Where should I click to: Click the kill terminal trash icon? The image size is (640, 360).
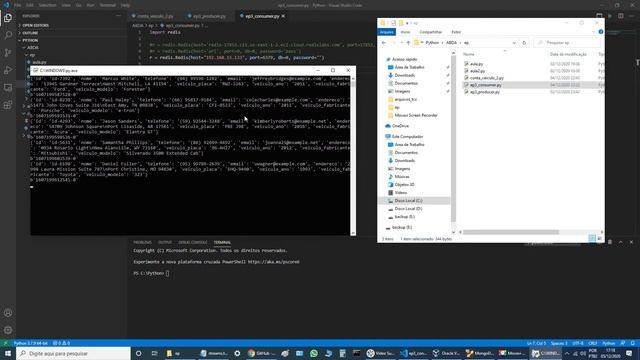click(610, 242)
